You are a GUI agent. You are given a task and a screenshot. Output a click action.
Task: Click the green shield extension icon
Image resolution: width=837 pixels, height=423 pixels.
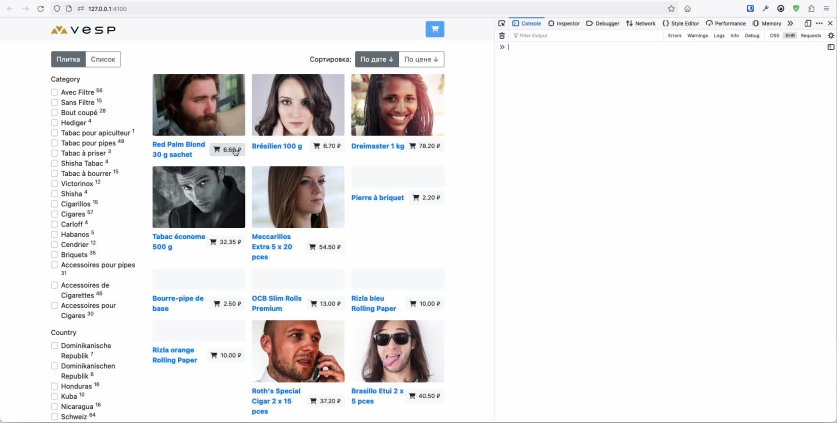click(796, 9)
